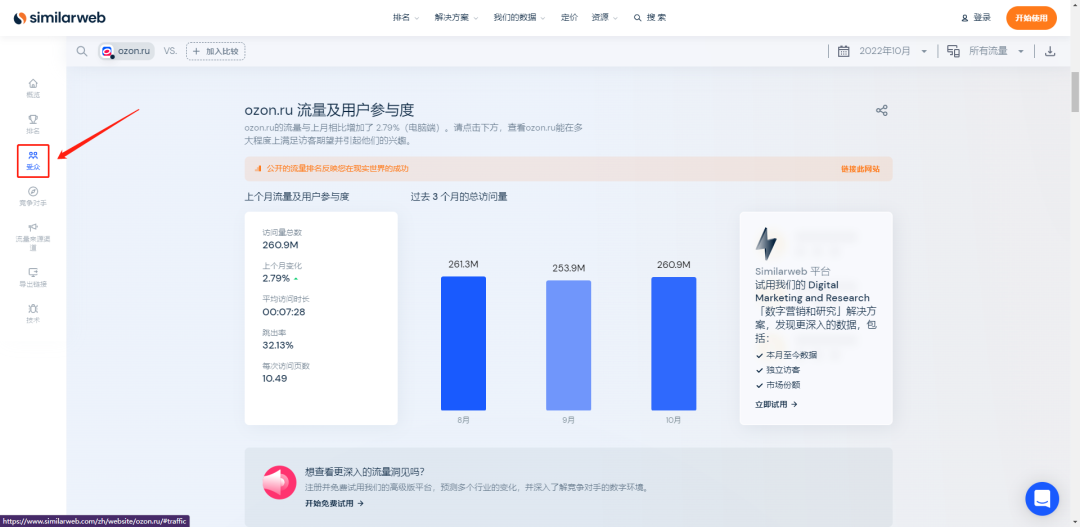
Task: Click the 立即试用 link in the platform card
Action: coord(776,404)
